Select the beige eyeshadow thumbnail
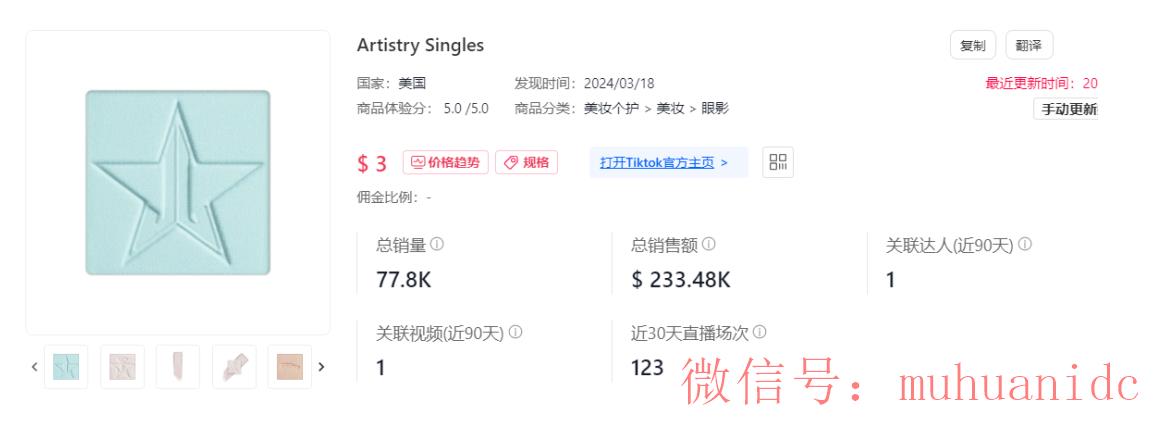 [290, 367]
